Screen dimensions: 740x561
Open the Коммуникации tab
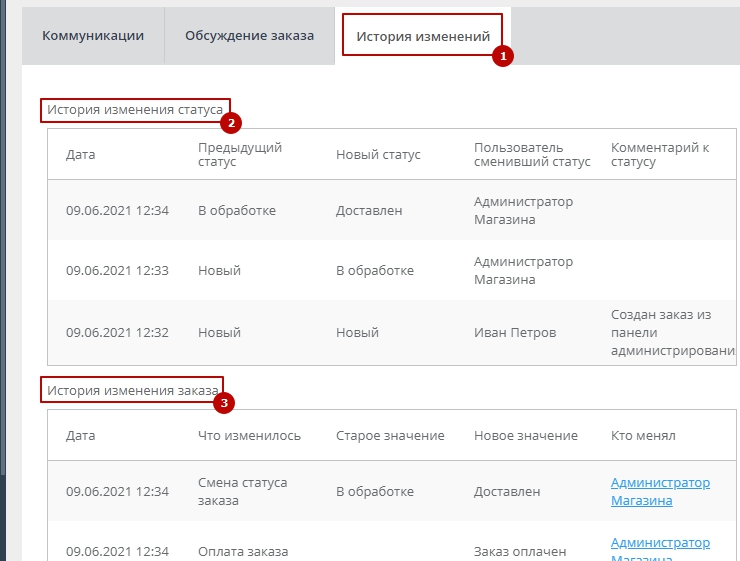coord(93,36)
